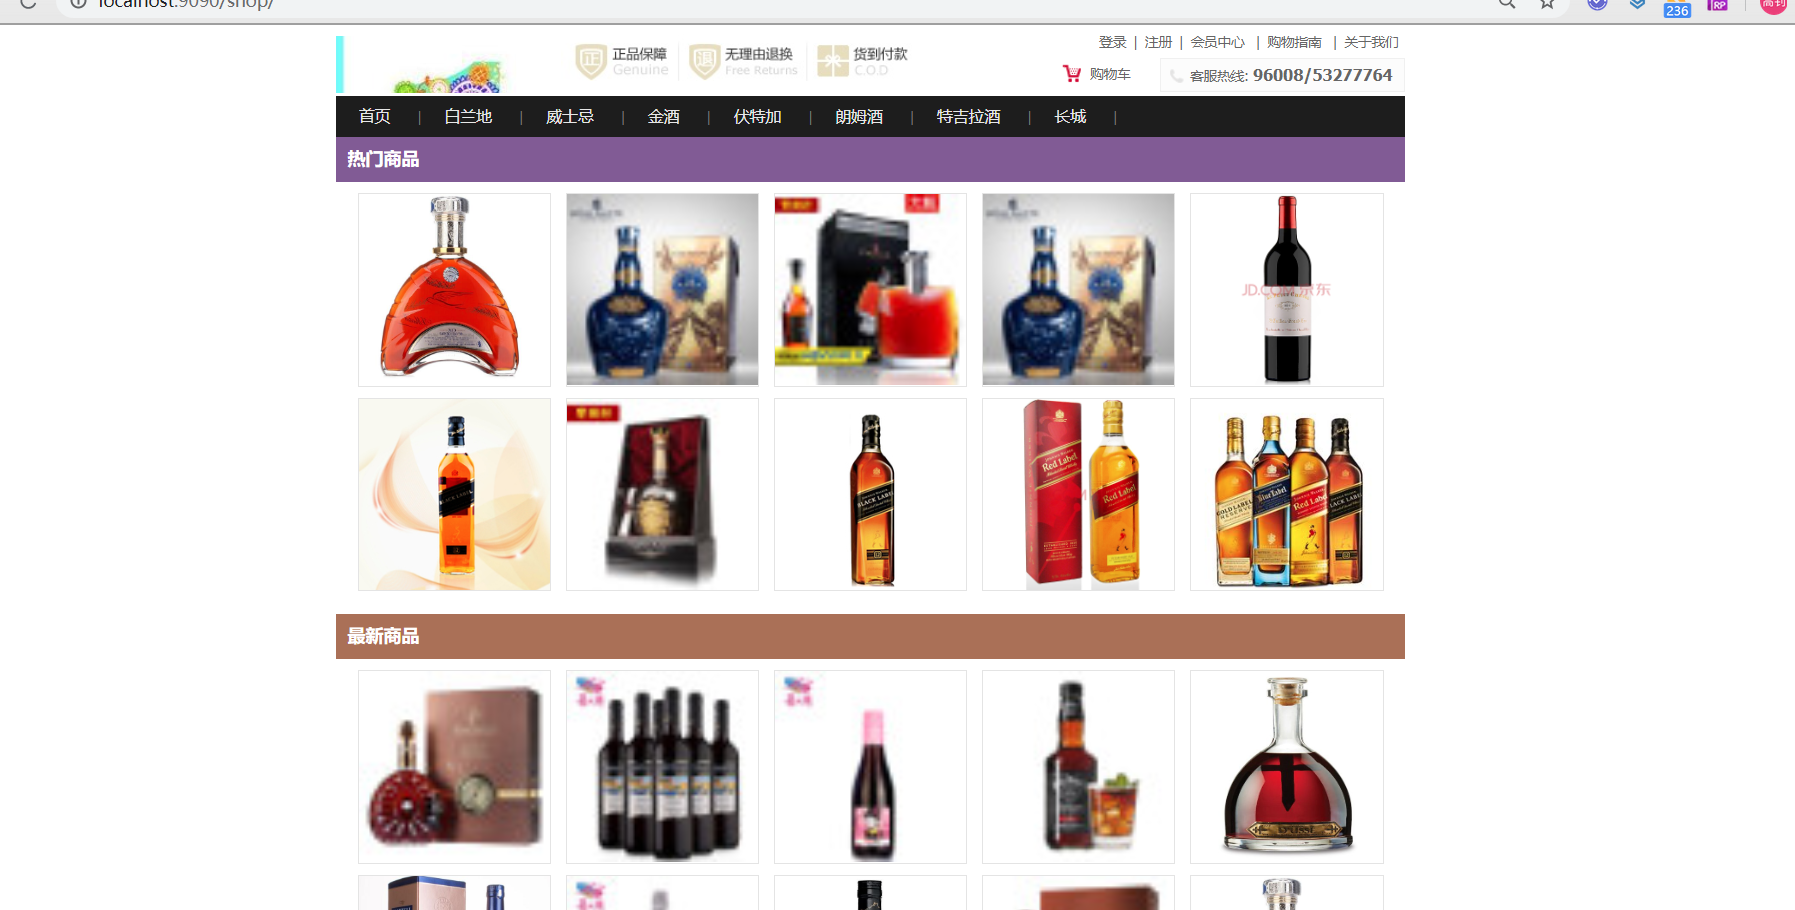Viewport: 1795px width, 910px height.
Task: Open the black gift box cognac product
Action: (x=870, y=290)
